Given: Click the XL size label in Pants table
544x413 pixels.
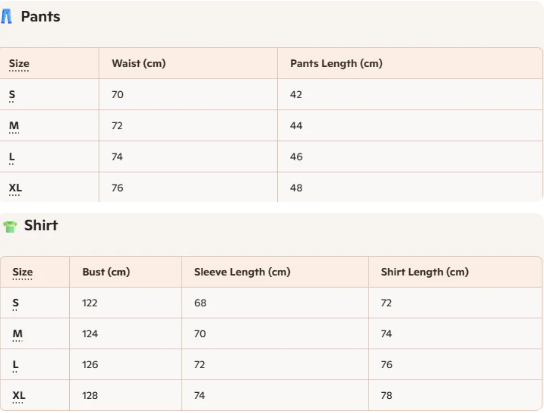Looking at the screenshot, I should [x=15, y=188].
